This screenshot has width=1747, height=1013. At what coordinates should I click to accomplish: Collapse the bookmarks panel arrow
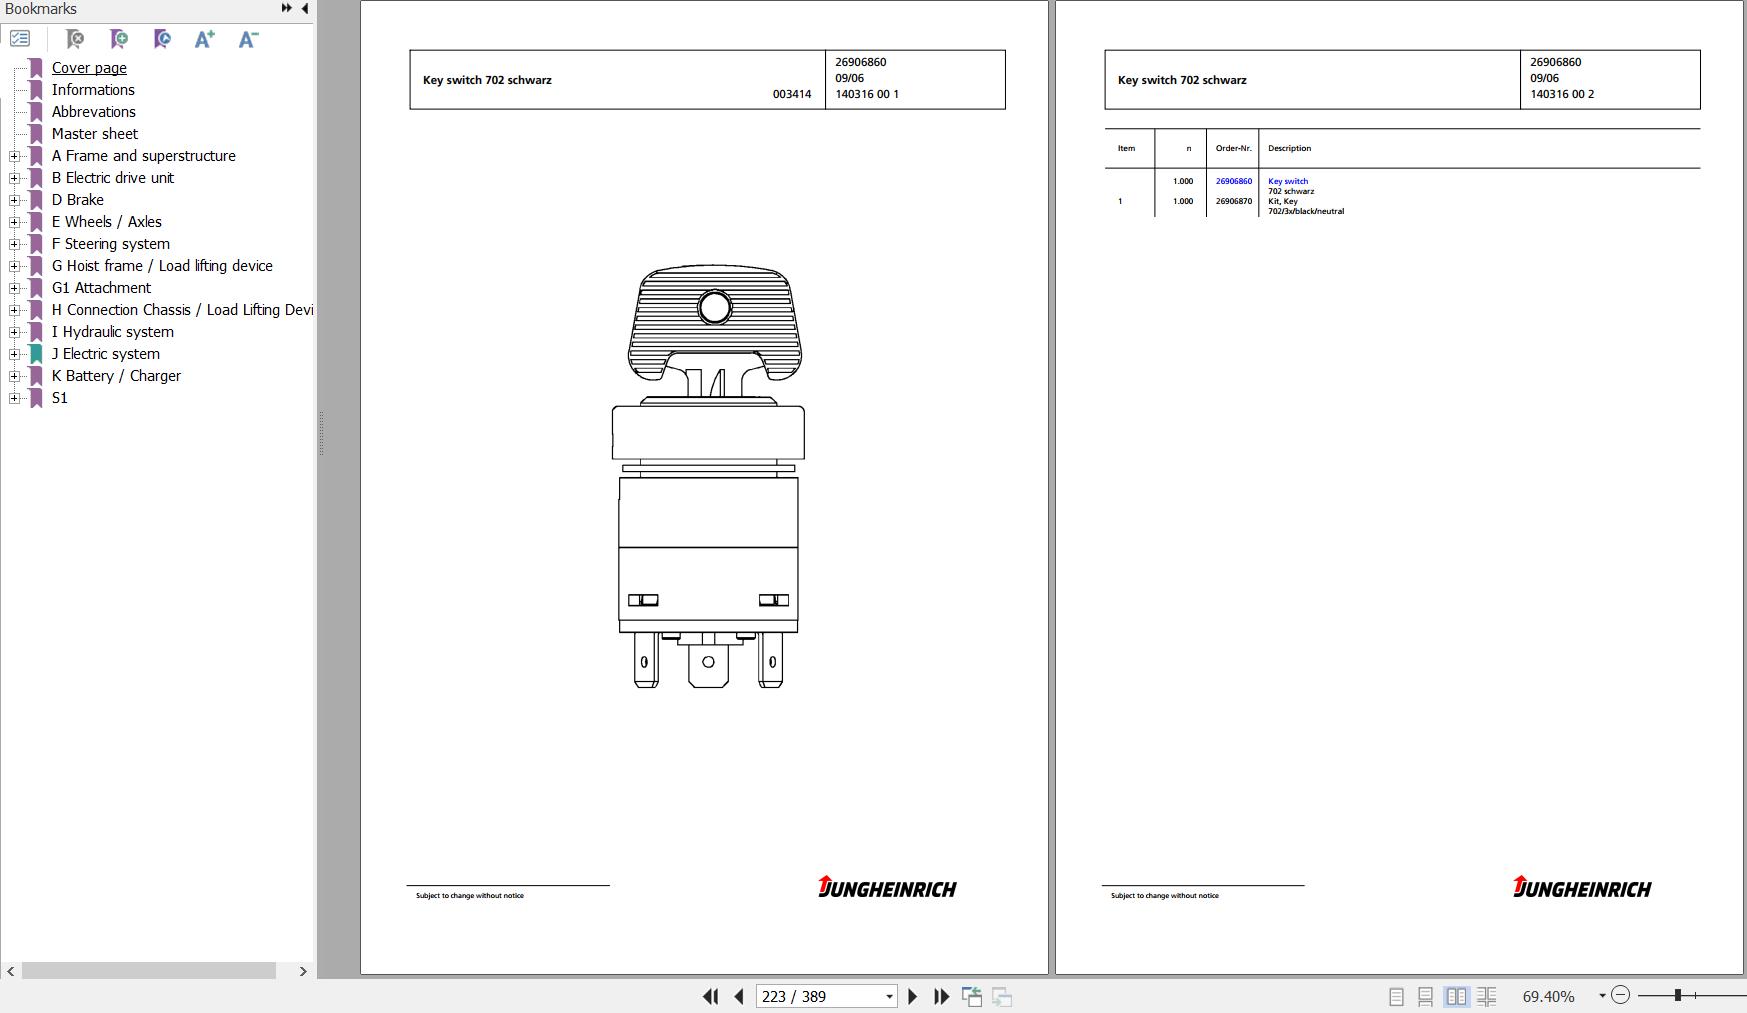(x=305, y=8)
